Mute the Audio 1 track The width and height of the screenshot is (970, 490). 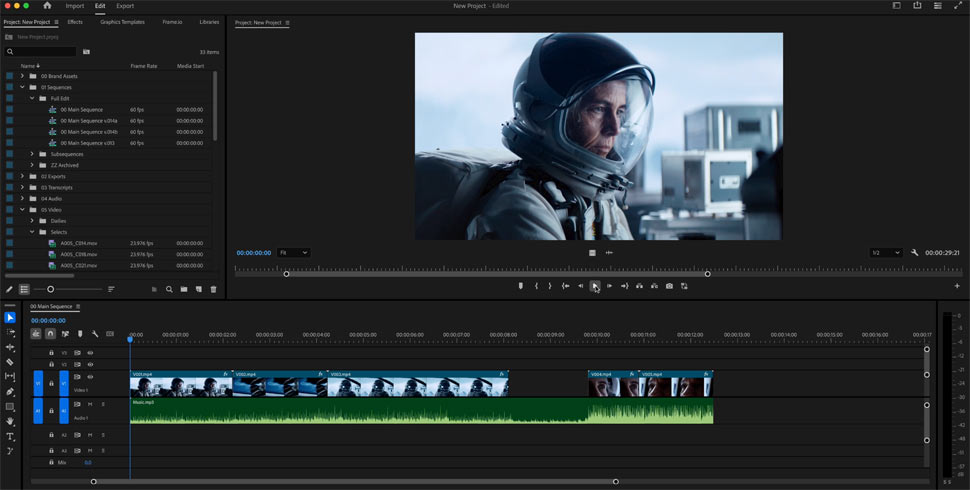pos(89,404)
